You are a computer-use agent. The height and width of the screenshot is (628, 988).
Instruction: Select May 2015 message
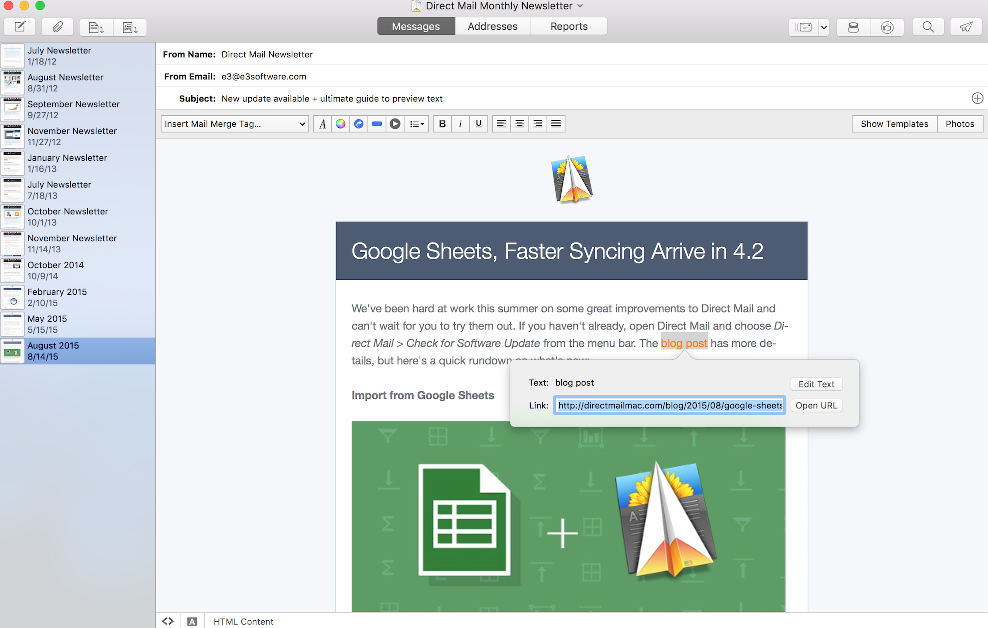point(78,324)
